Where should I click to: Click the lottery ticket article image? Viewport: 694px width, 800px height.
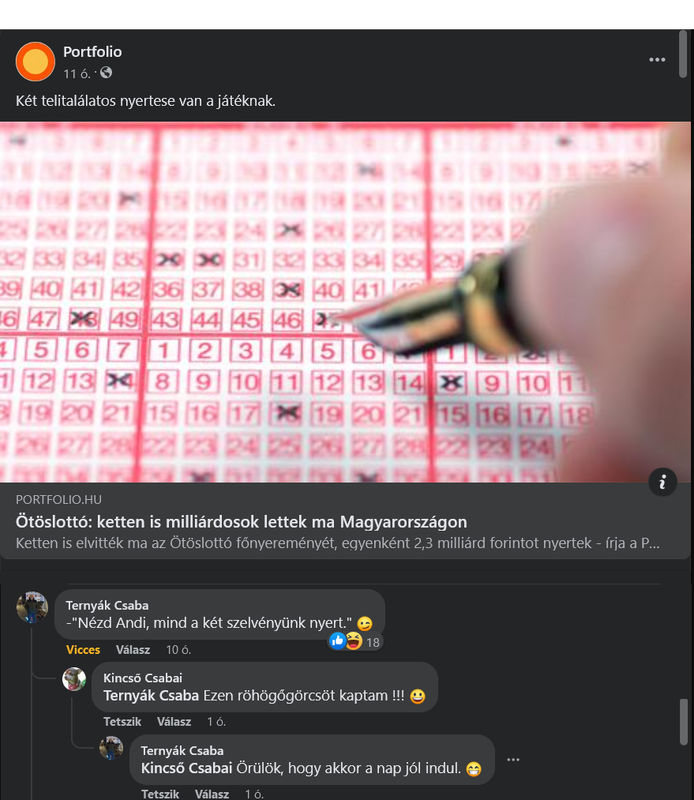(345, 302)
